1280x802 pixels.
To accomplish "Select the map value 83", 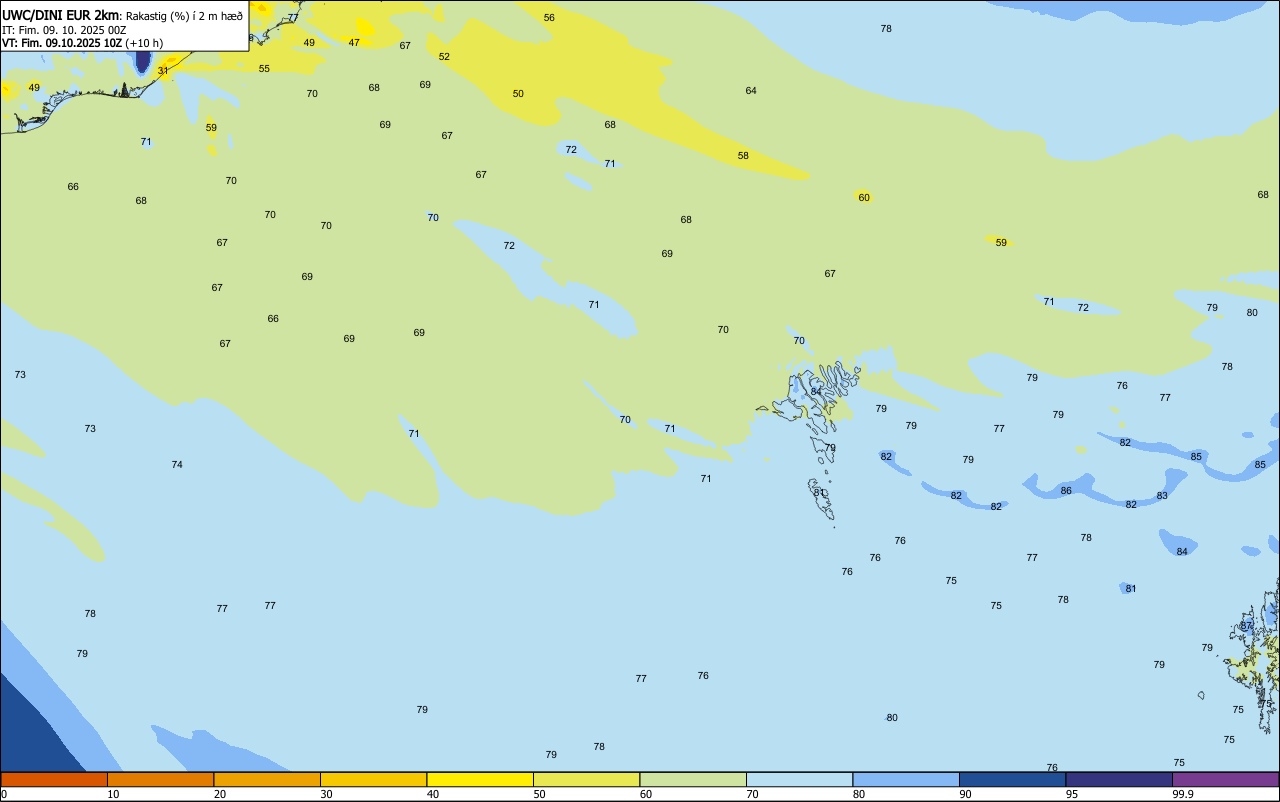I will coord(1162,496).
